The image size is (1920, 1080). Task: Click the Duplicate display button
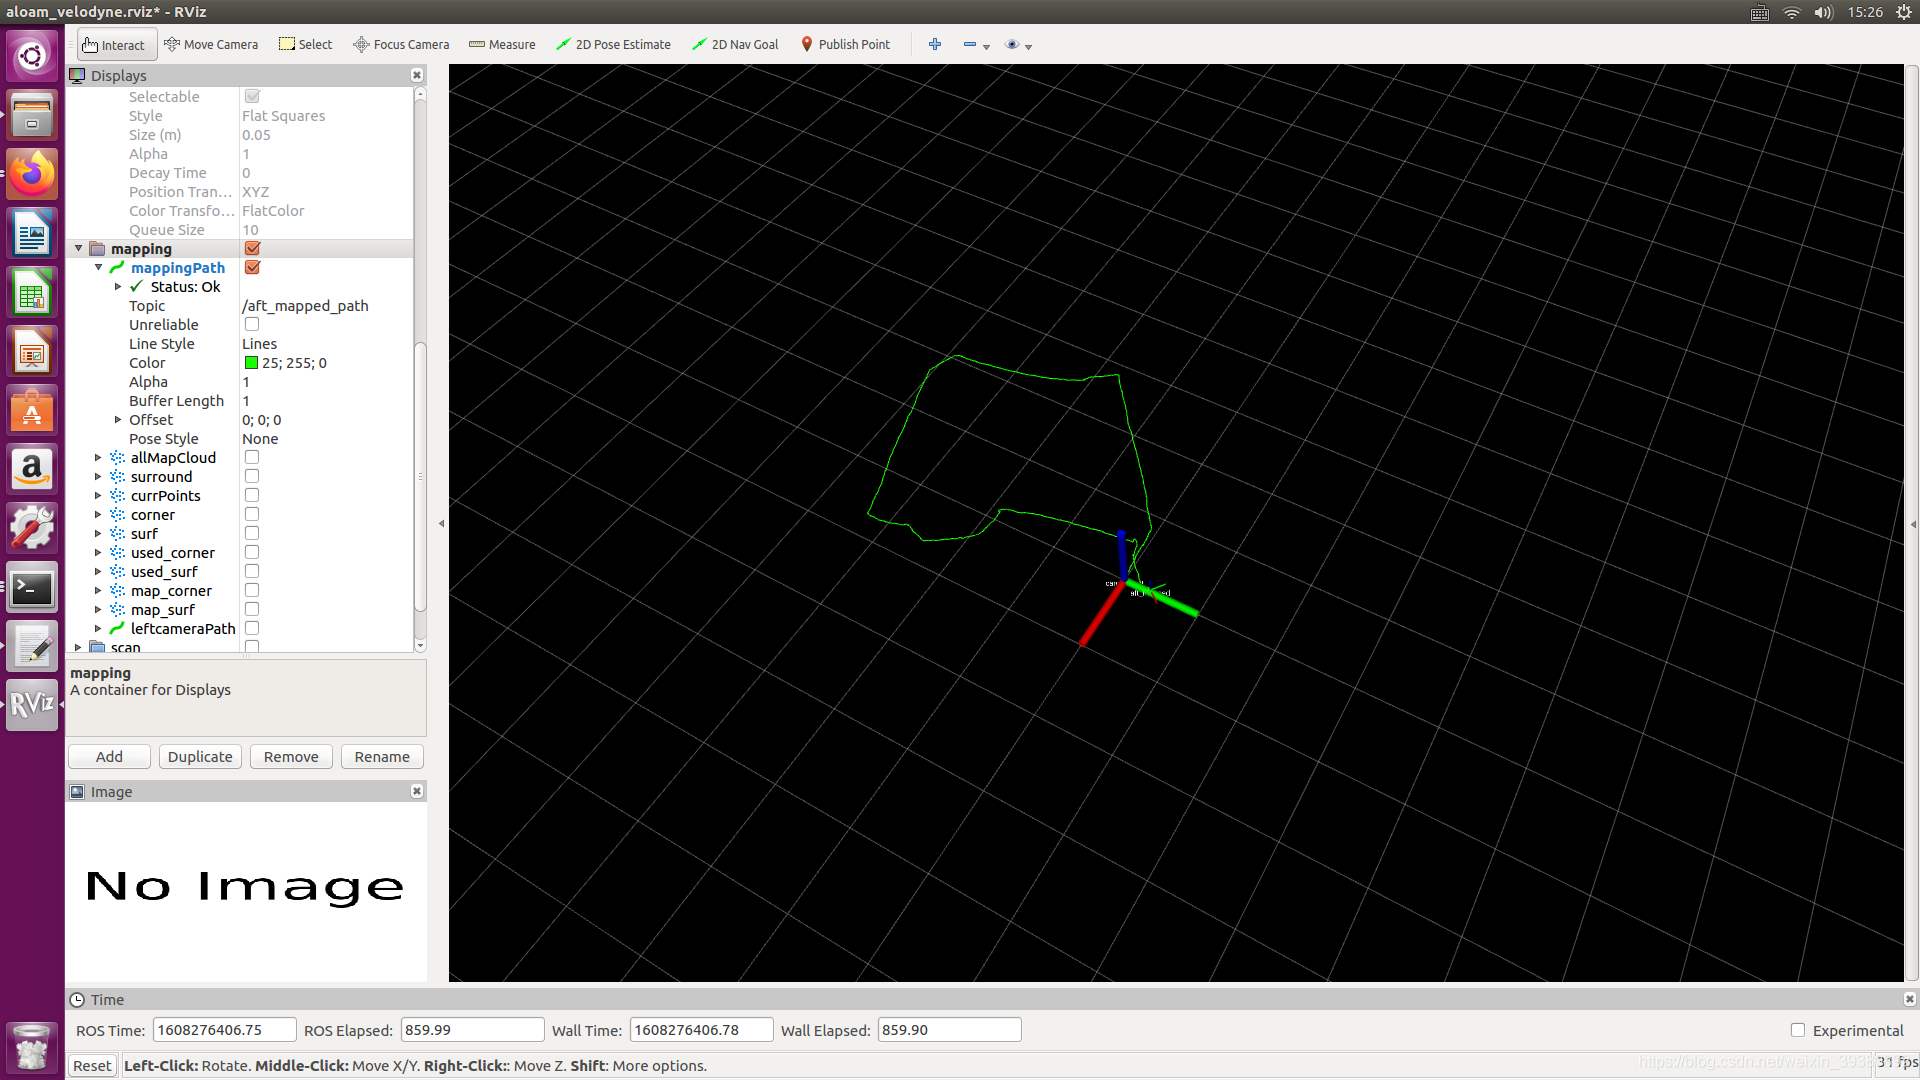tap(200, 757)
